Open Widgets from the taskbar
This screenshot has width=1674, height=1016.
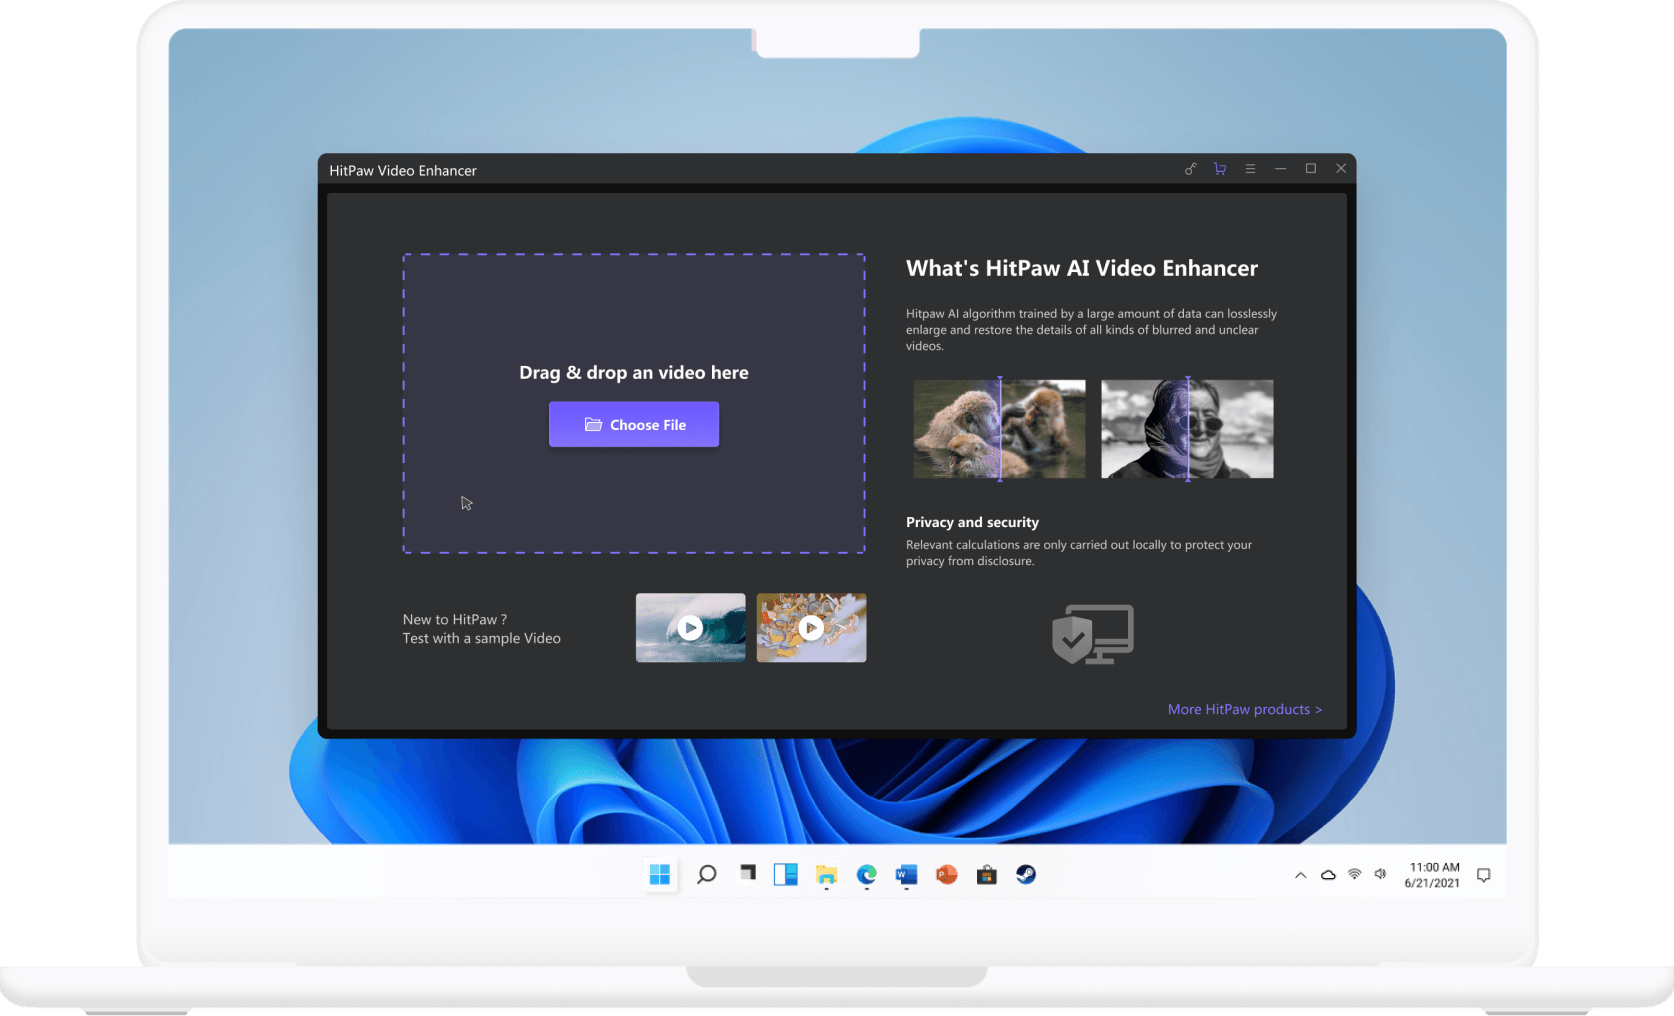coord(786,875)
